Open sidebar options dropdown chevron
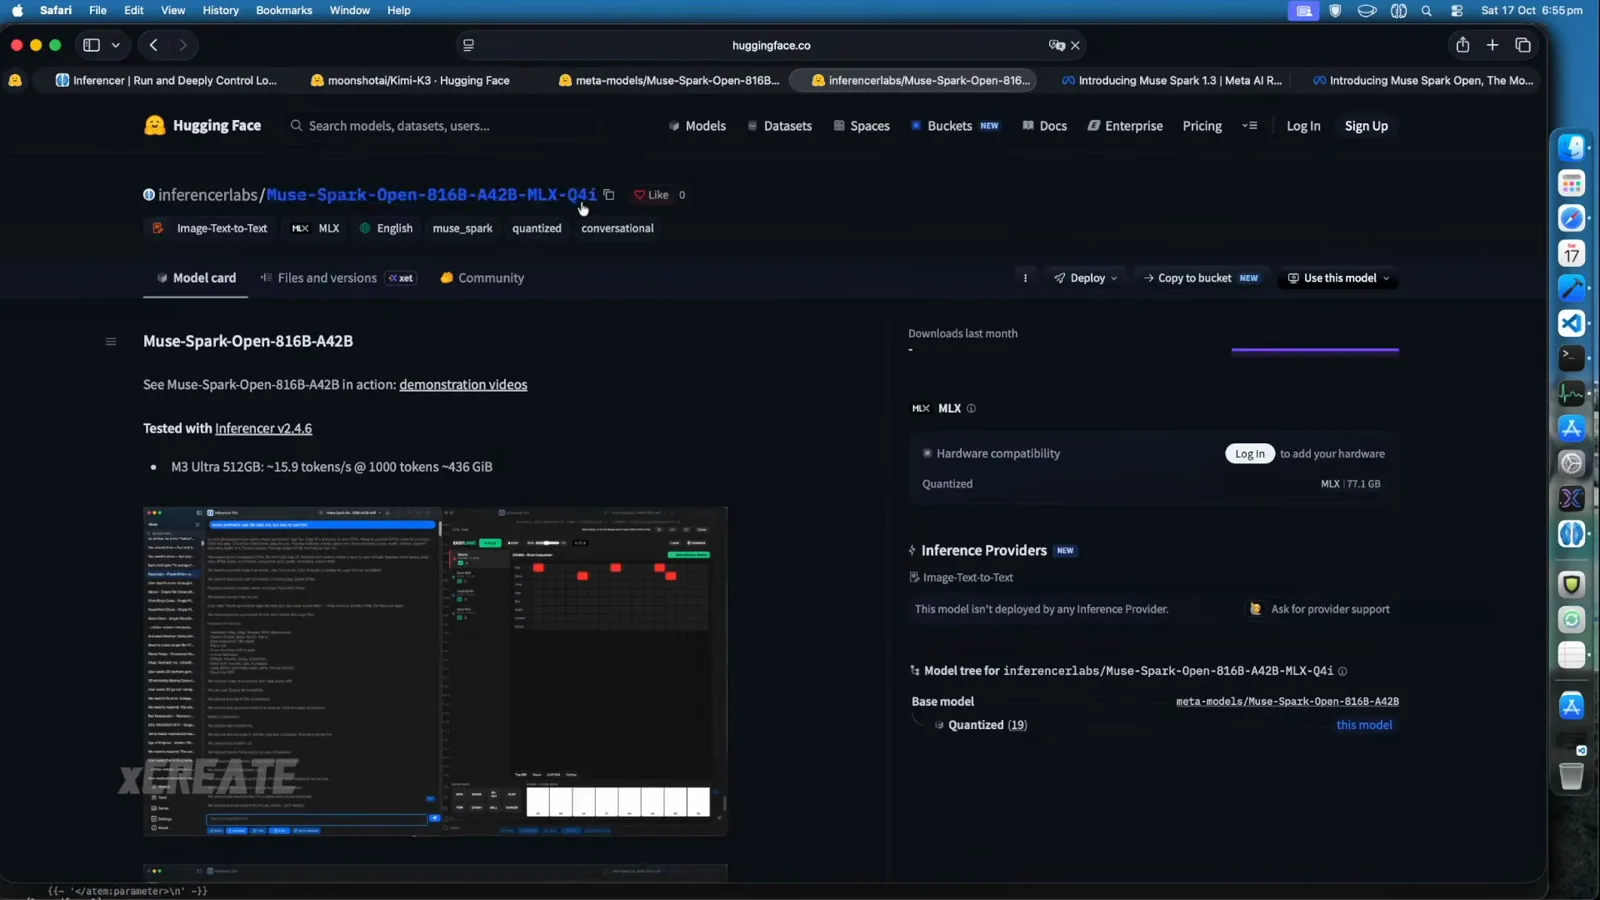This screenshot has height=900, width=1600. click(x=116, y=45)
